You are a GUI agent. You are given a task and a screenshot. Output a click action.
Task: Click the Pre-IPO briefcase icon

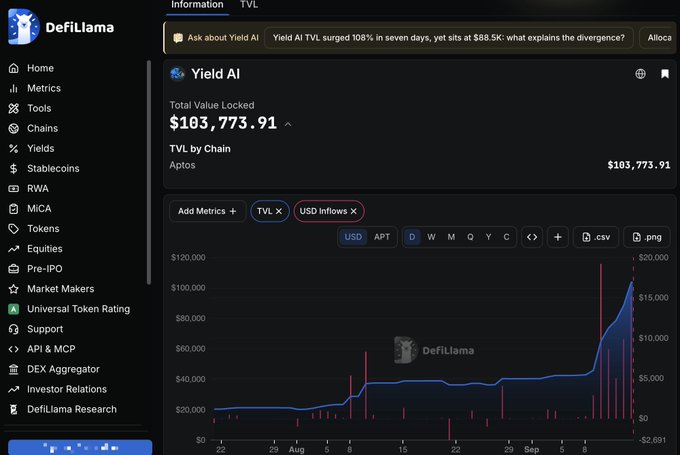pyautogui.click(x=13, y=269)
